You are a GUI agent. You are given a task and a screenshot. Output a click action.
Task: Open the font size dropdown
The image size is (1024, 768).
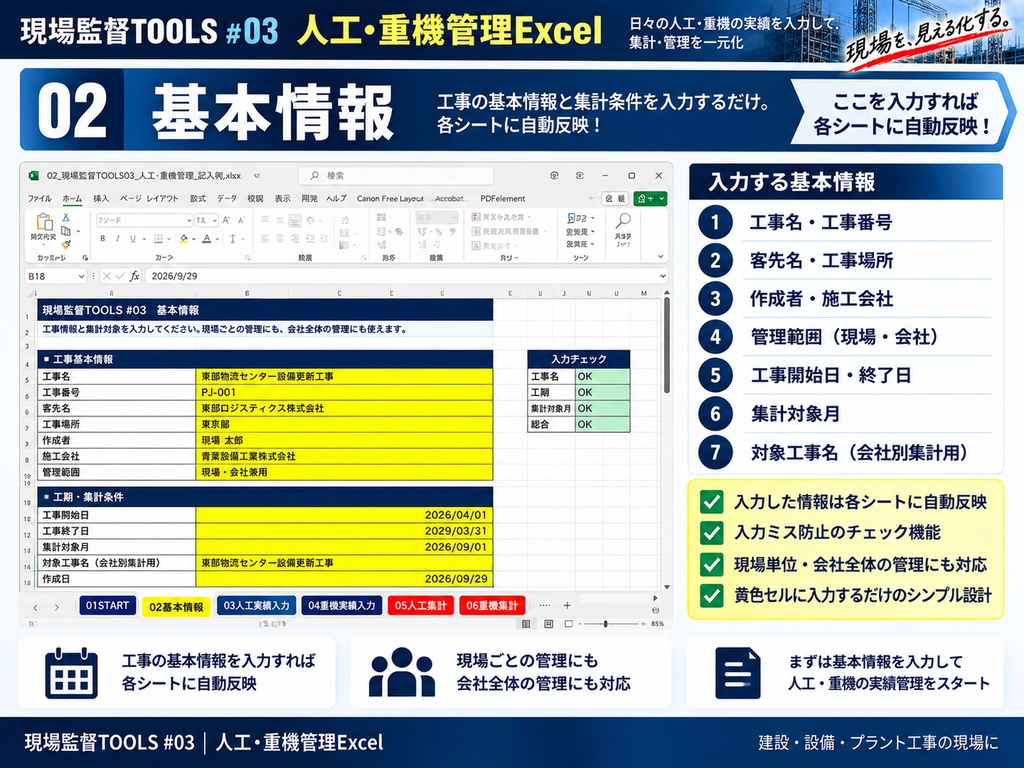[x=216, y=220]
